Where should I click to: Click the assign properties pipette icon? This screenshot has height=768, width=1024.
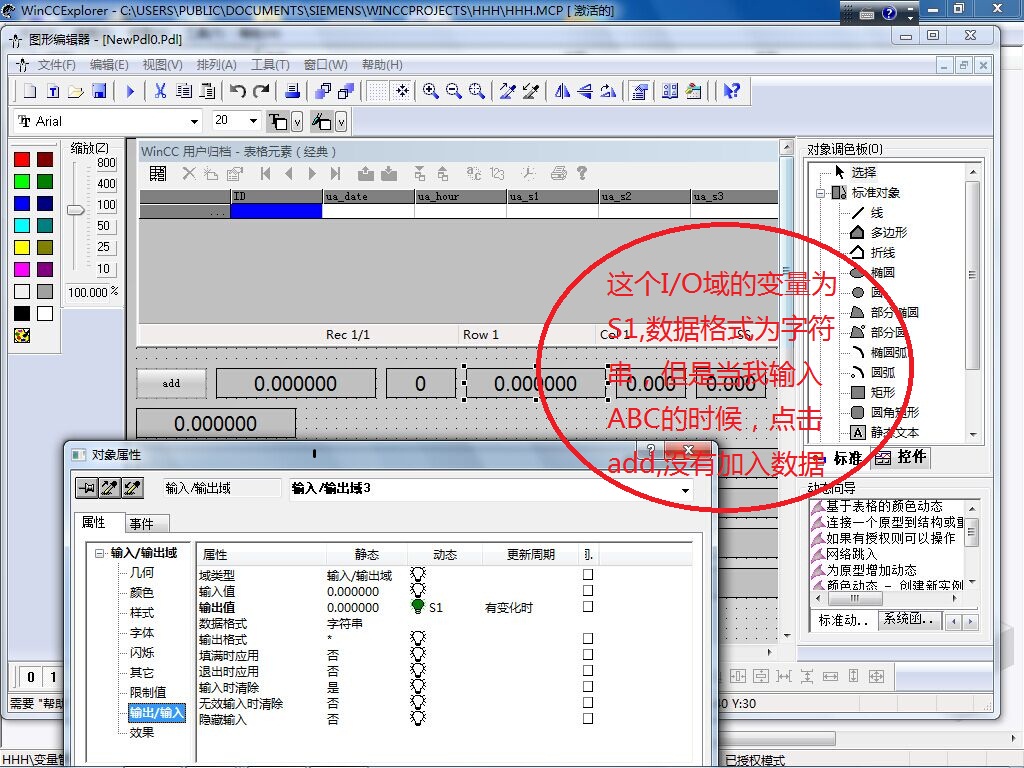point(132,488)
